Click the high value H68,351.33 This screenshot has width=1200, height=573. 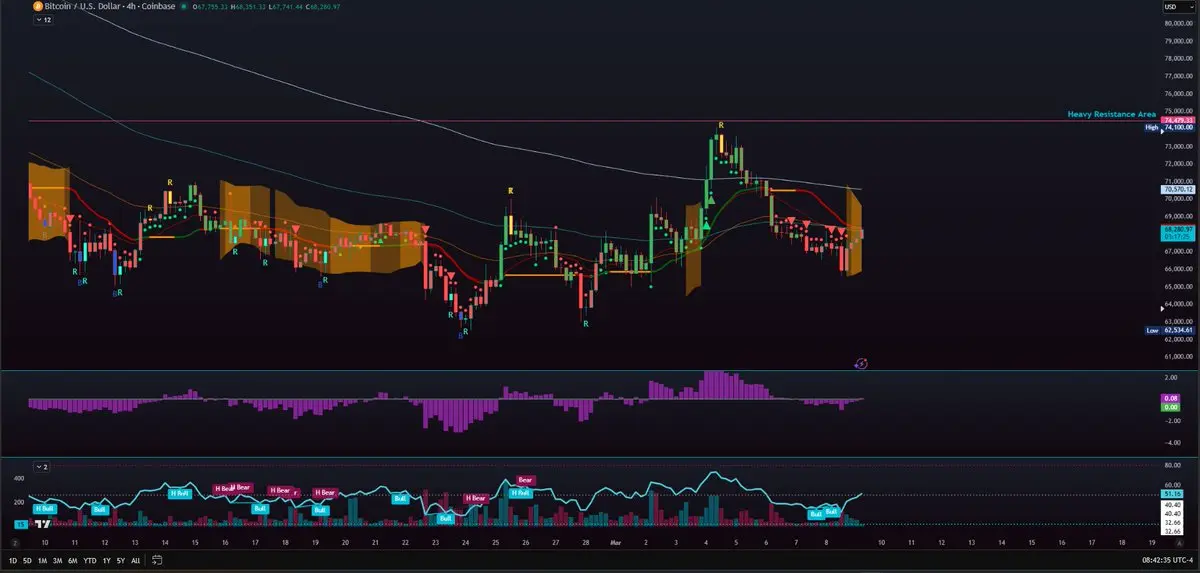click(248, 6)
